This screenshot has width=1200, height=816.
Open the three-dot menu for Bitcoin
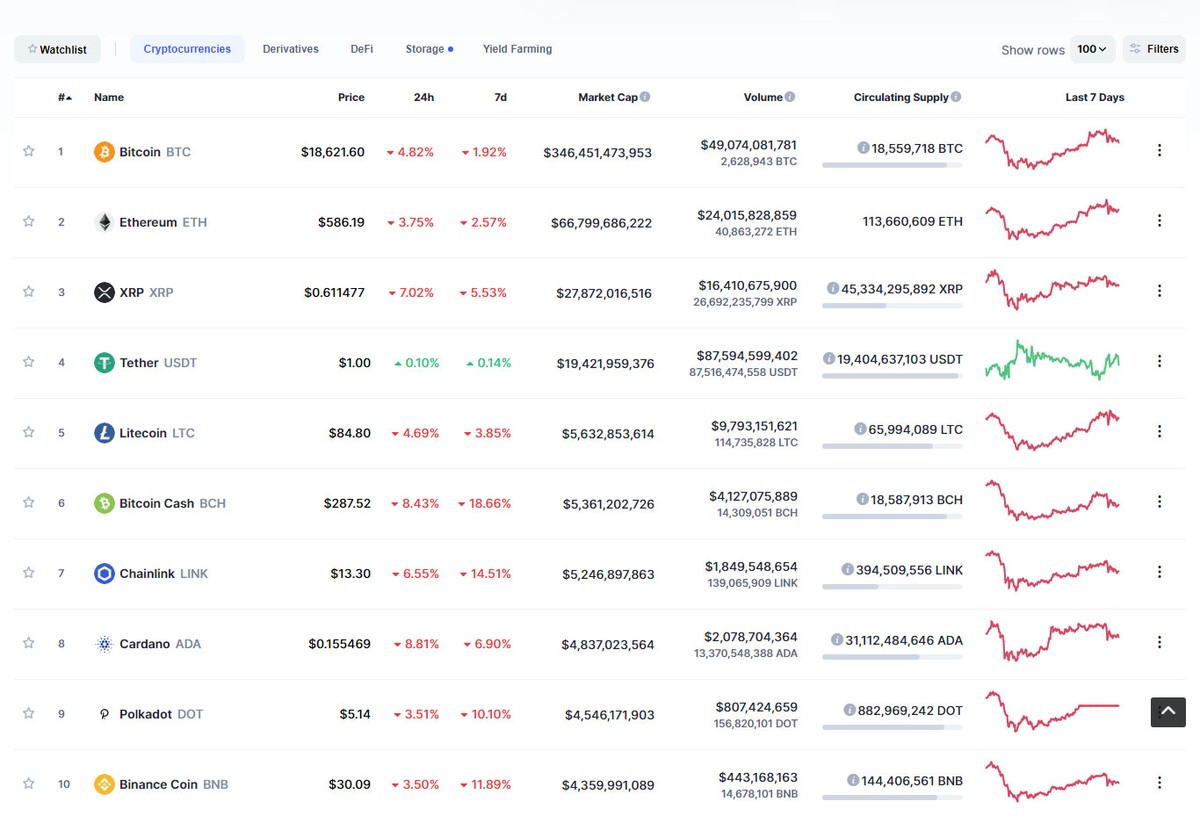tap(1160, 151)
